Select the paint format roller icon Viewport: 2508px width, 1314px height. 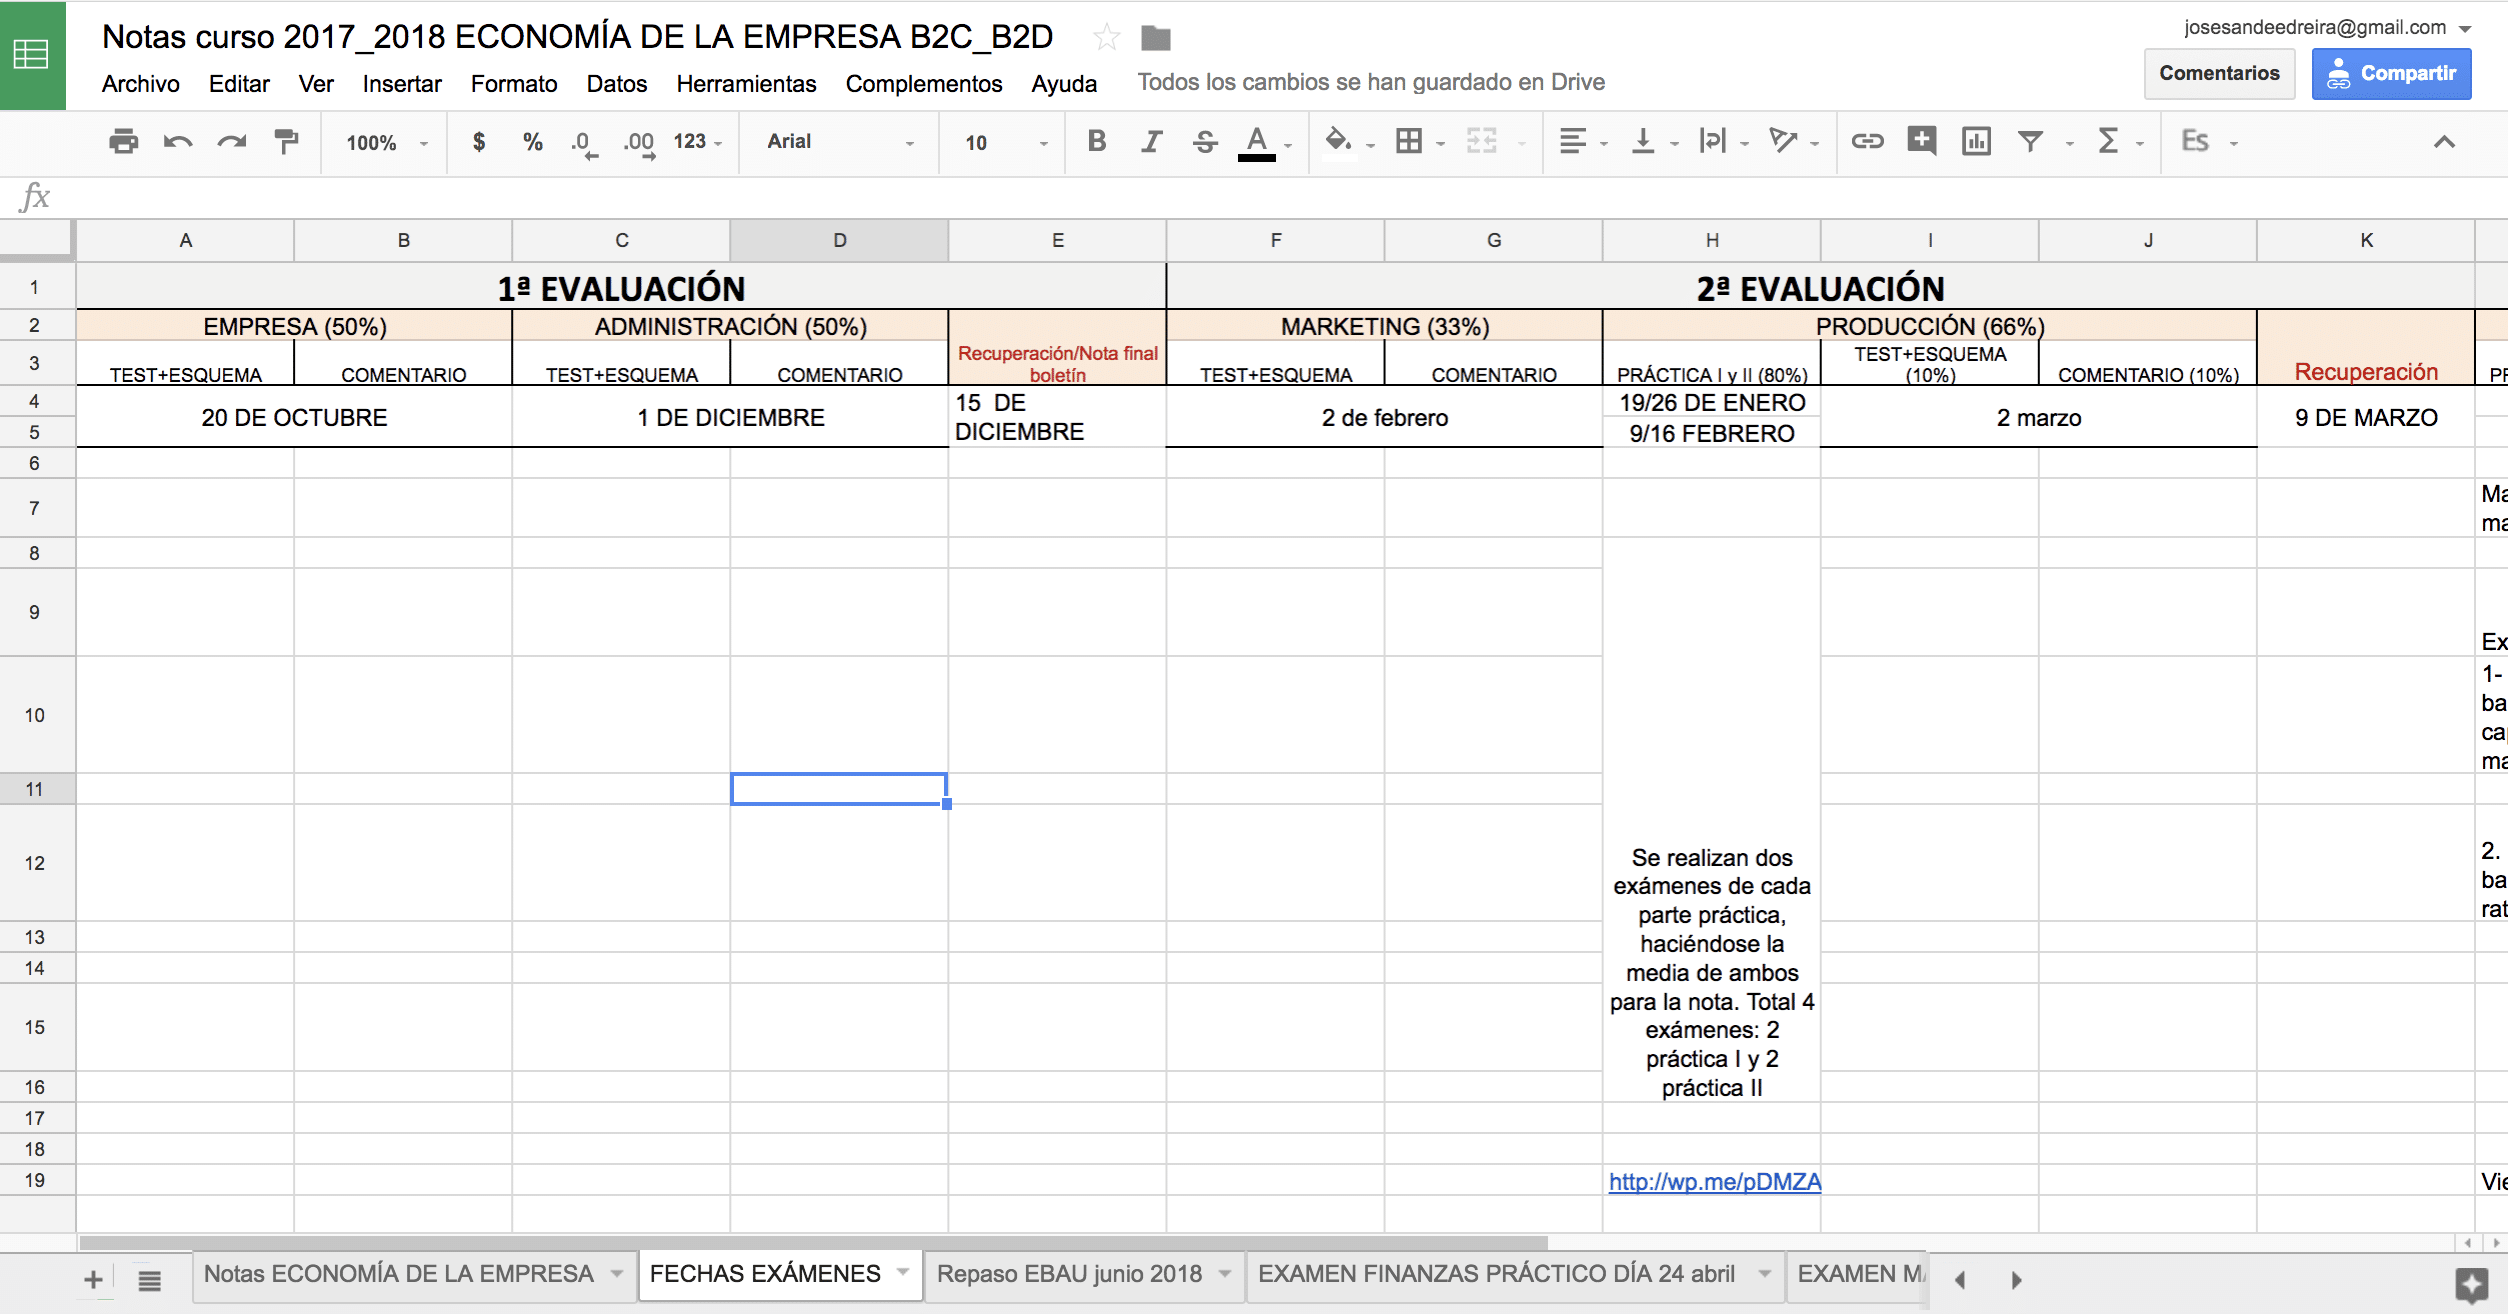pos(287,142)
